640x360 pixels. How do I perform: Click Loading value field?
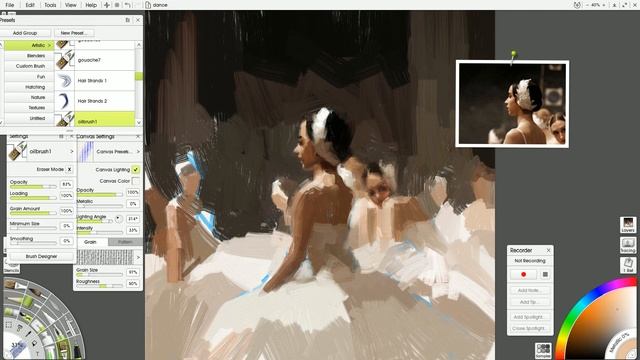pos(67,196)
